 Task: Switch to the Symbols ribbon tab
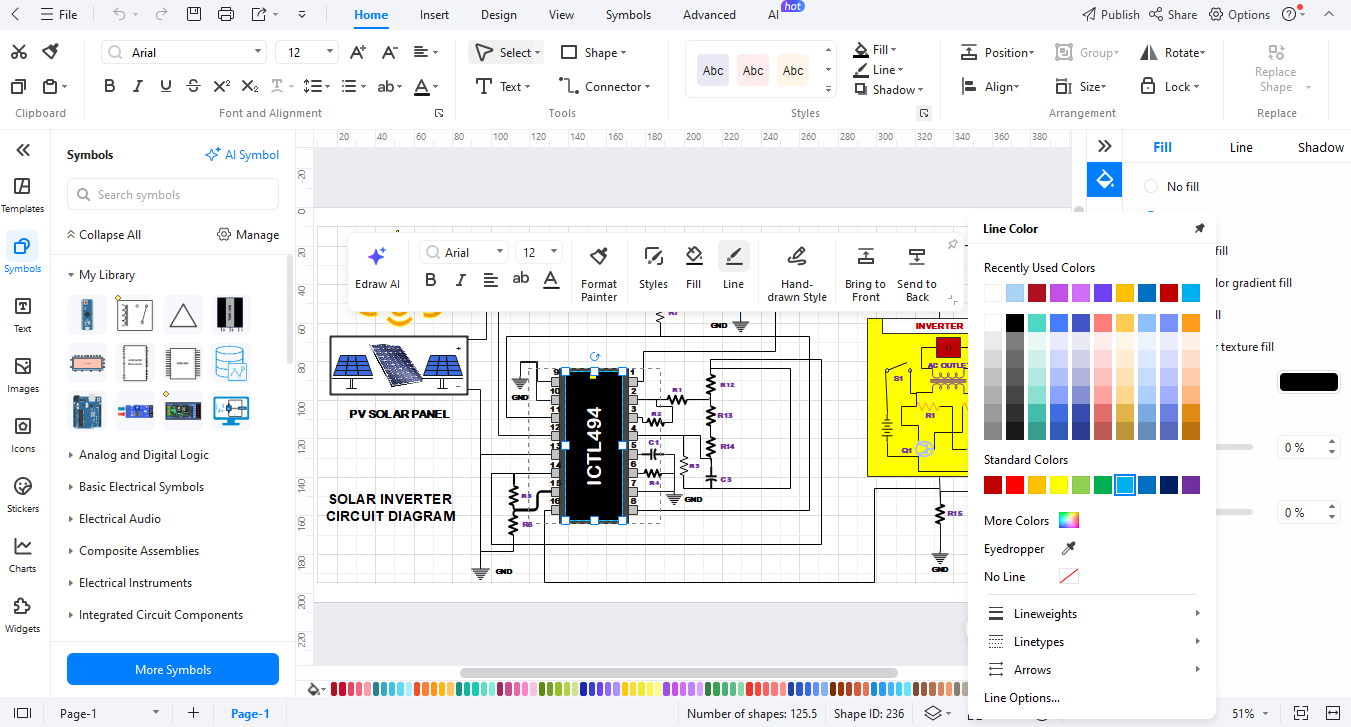[x=628, y=15]
